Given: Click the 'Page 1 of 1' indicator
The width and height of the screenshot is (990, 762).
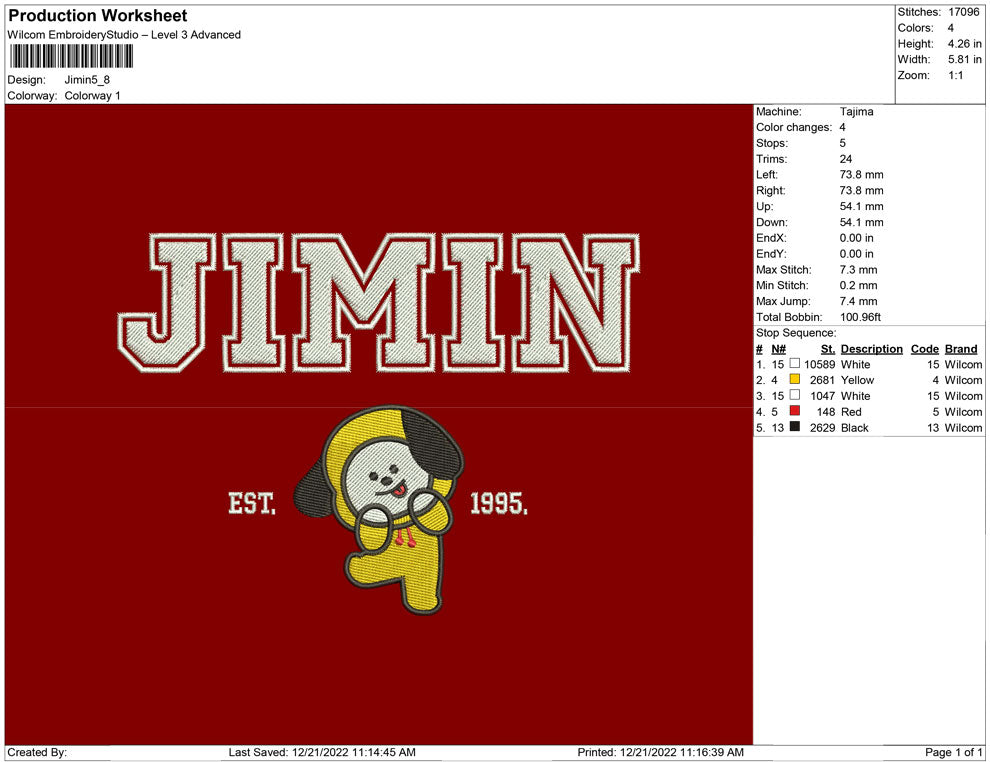Looking at the screenshot, I should click(x=953, y=752).
